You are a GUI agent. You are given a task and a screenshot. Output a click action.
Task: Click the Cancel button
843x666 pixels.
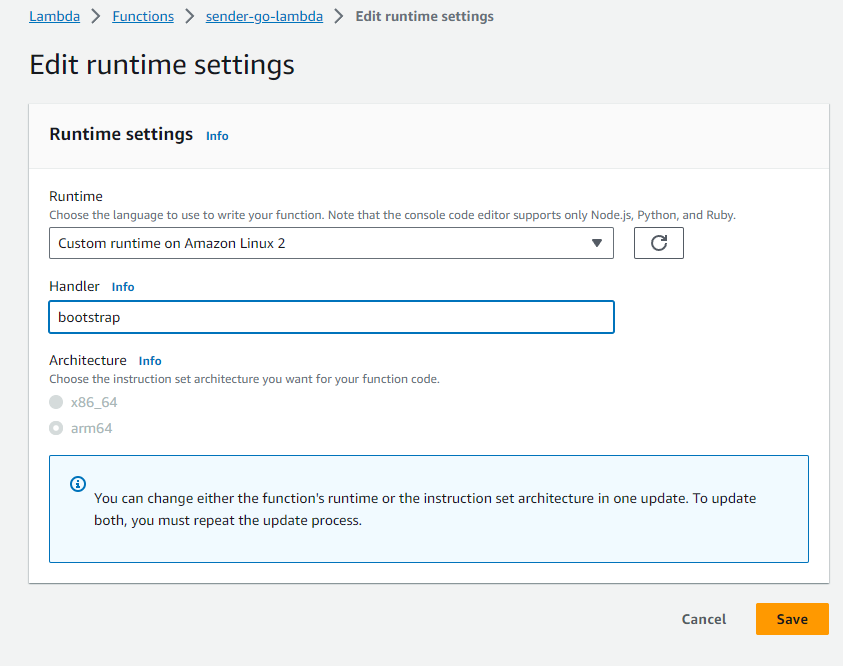click(704, 619)
